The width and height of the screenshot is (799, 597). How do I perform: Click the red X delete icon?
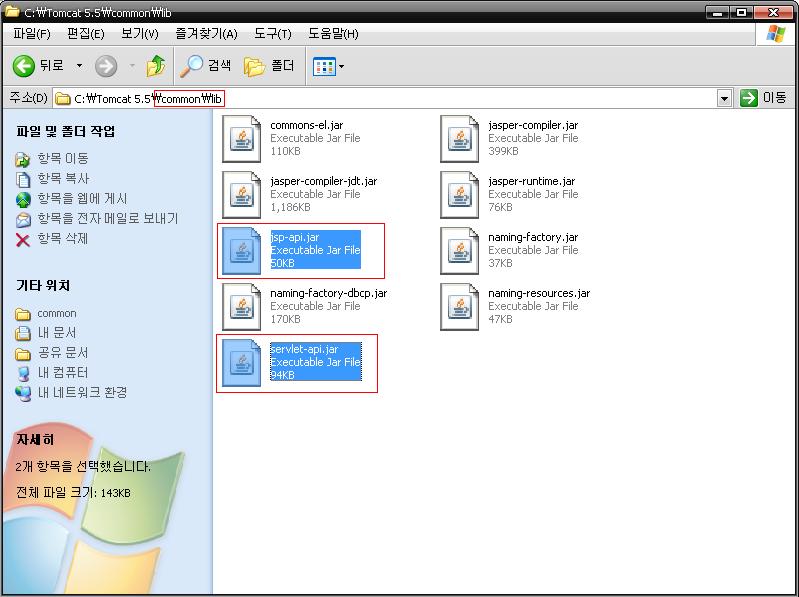point(23,239)
